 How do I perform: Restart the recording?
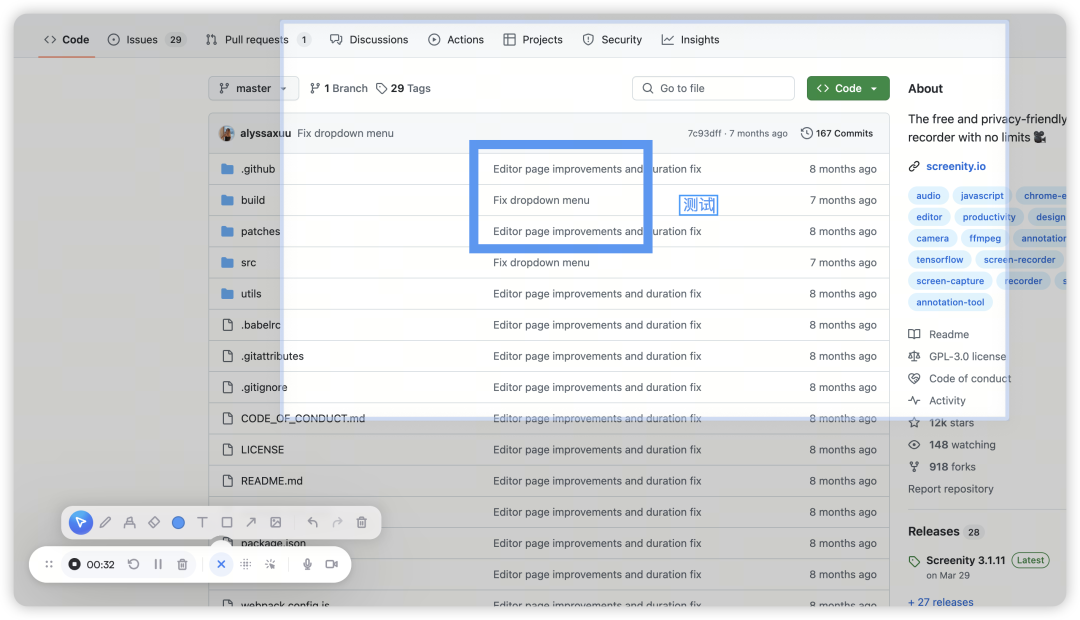click(134, 564)
